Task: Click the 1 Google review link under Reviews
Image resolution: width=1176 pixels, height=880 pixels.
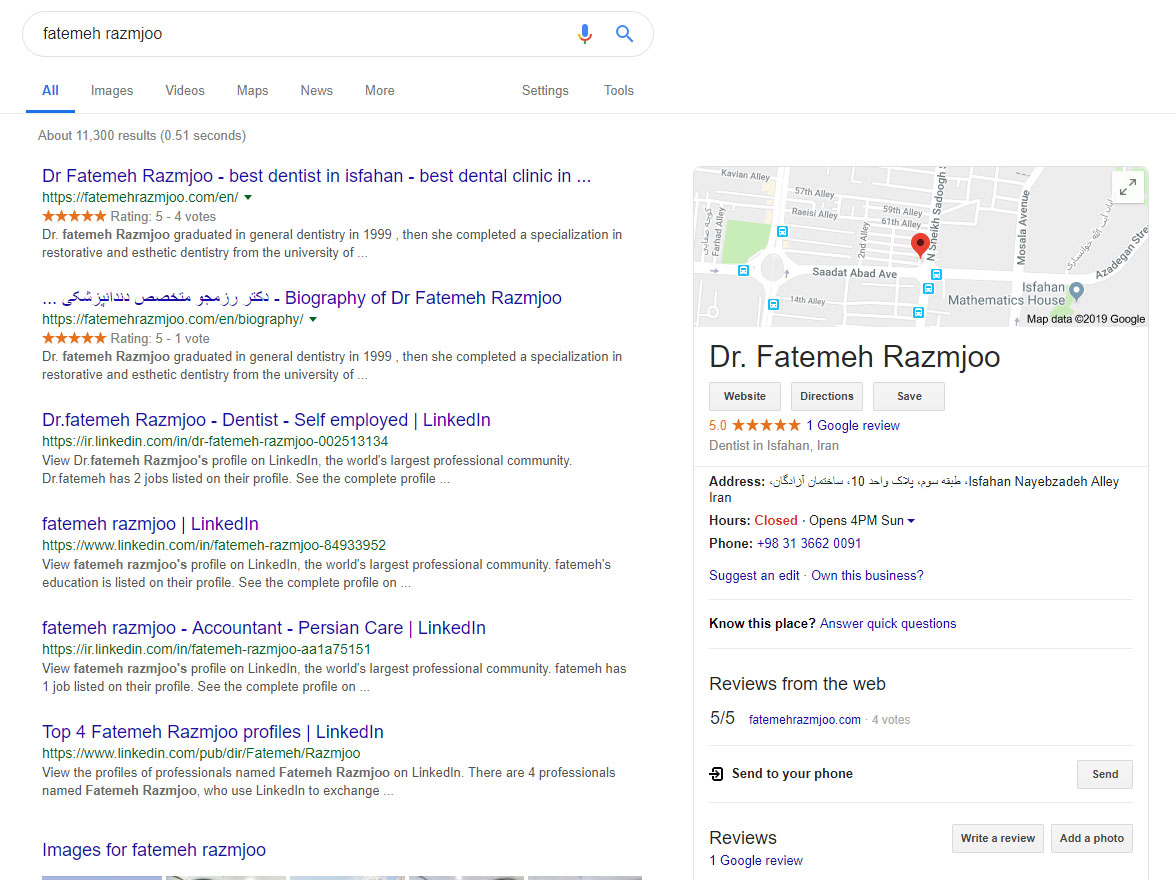Action: pyautogui.click(x=756, y=860)
